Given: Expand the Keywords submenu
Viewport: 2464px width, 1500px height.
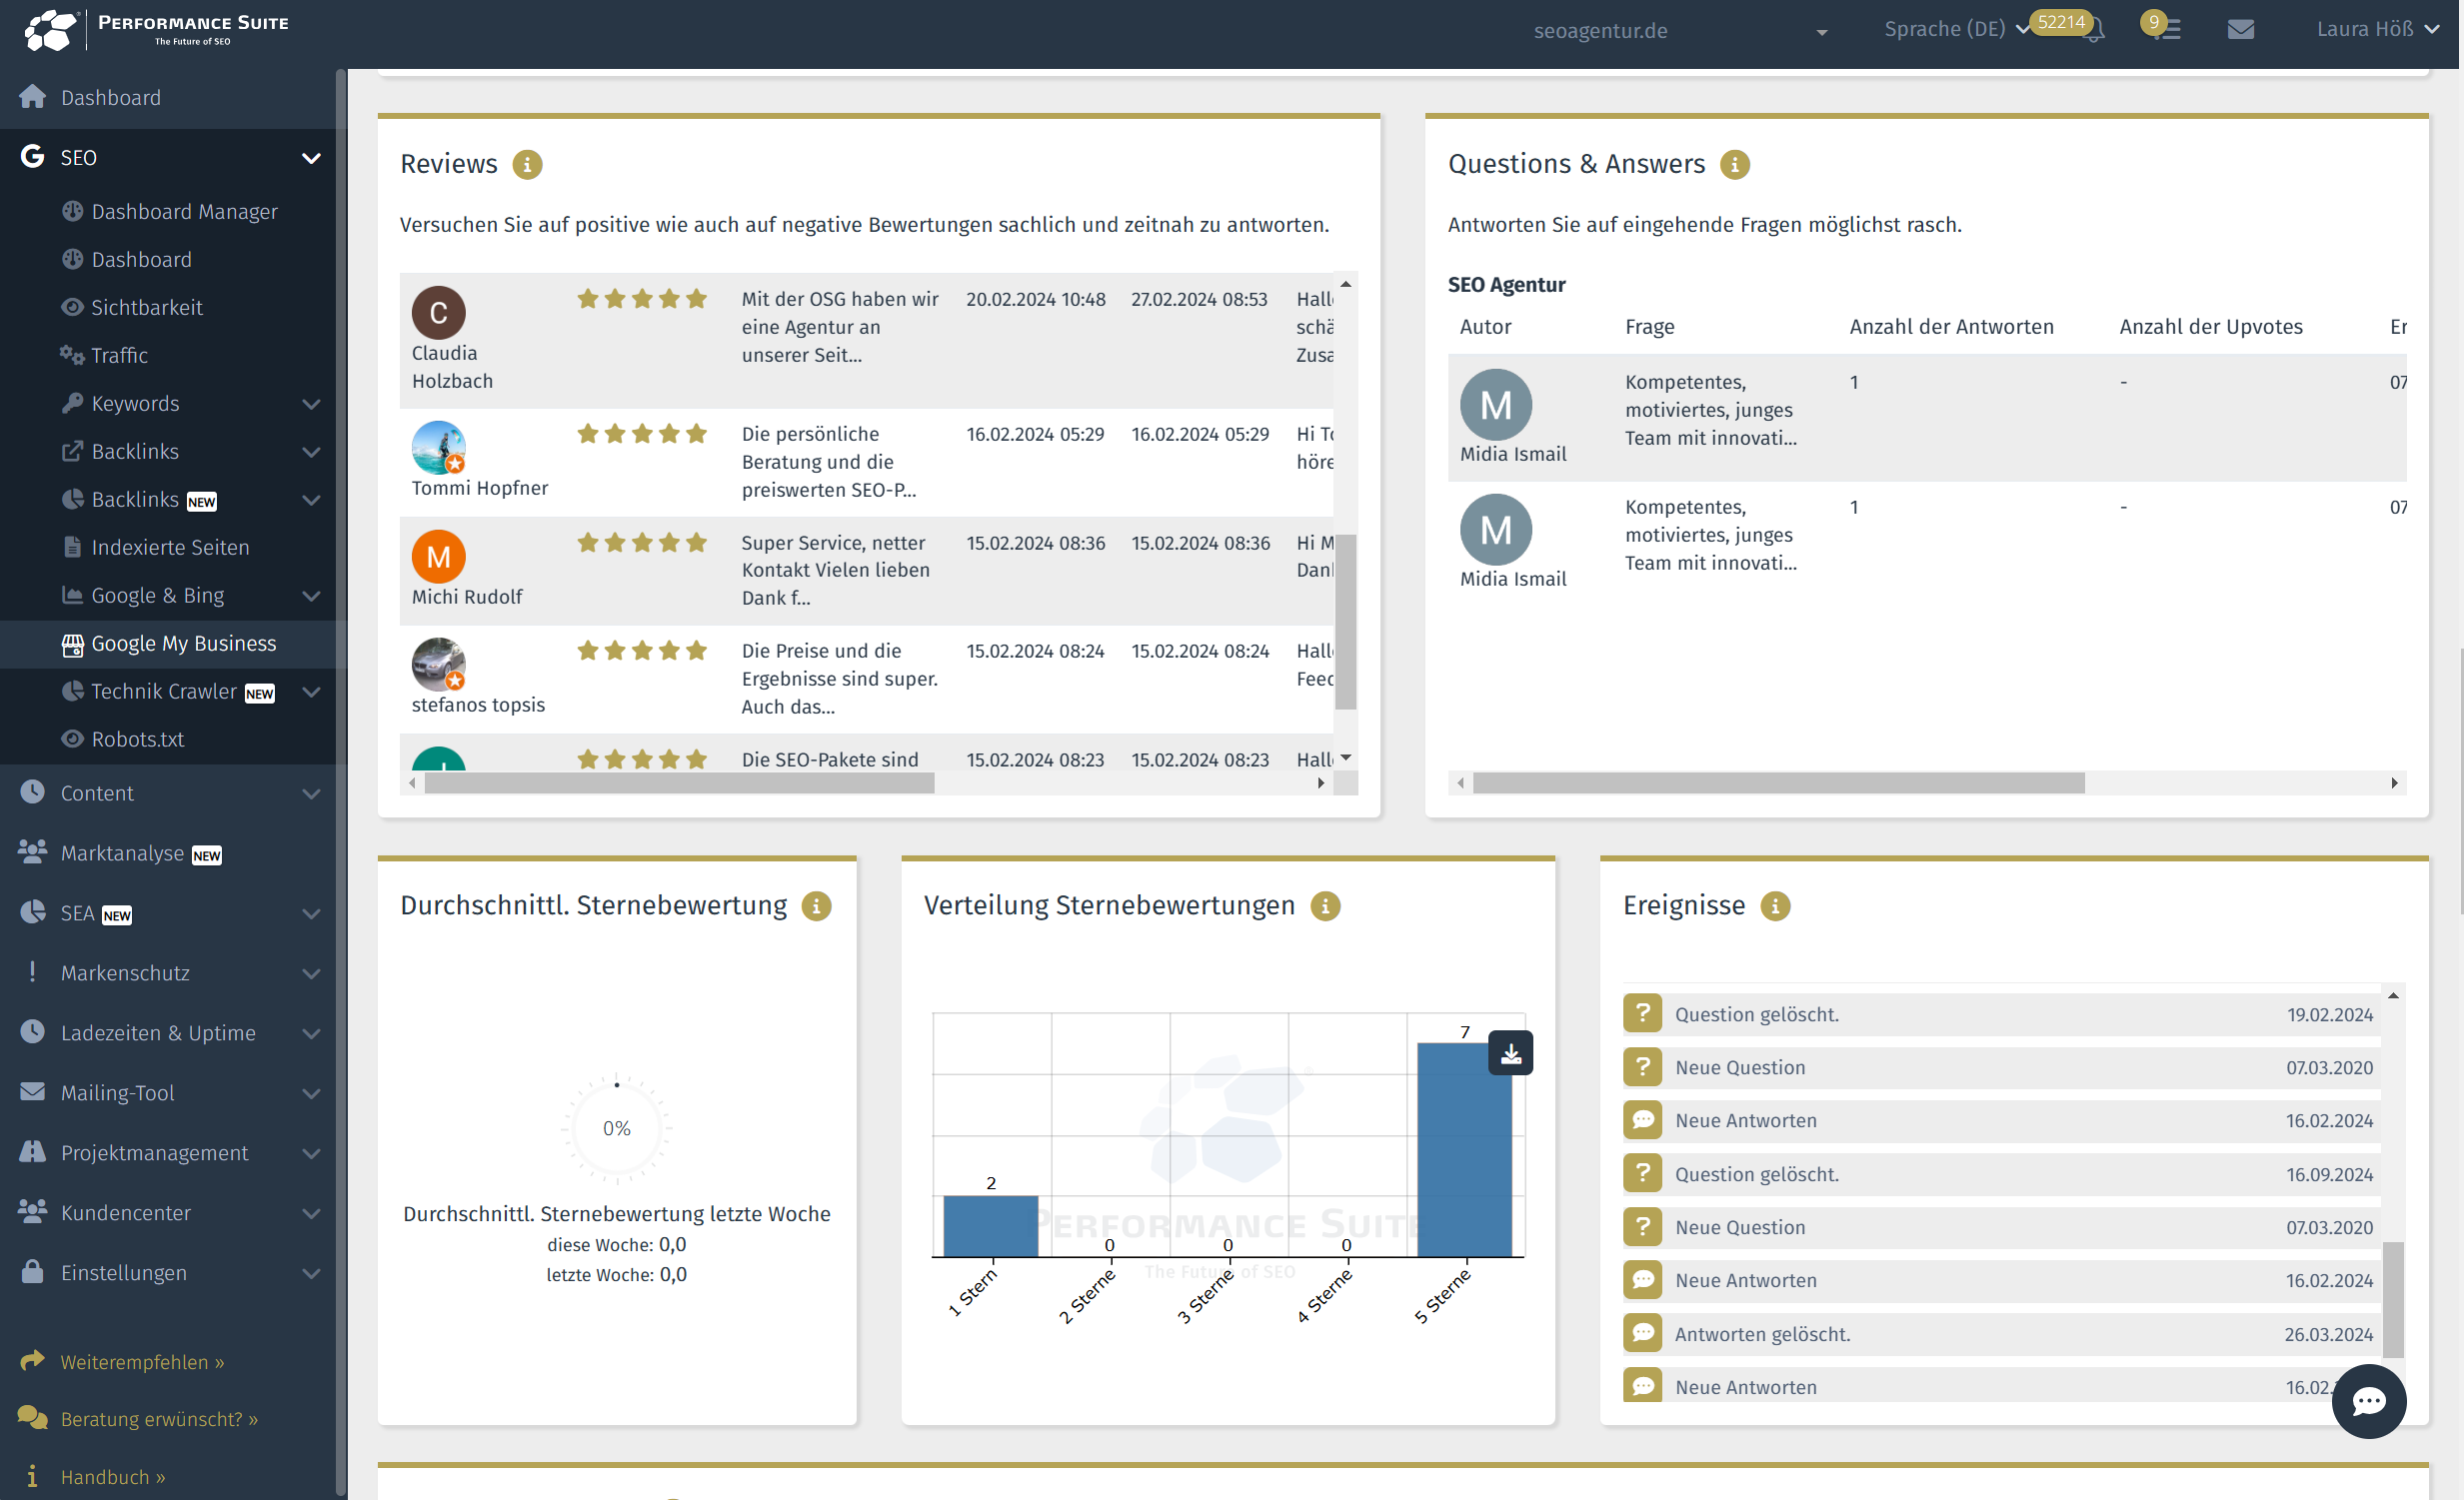Looking at the screenshot, I should tap(311, 404).
